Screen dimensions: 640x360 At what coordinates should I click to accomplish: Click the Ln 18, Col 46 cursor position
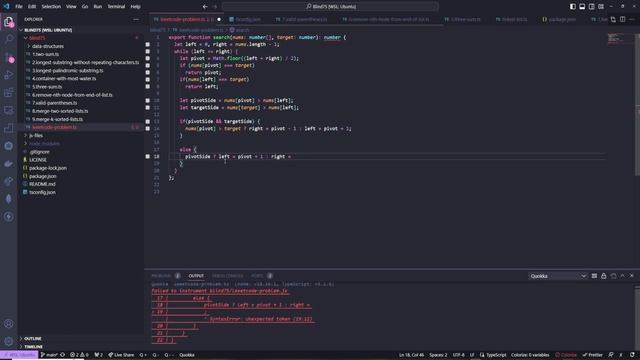tap(411, 355)
